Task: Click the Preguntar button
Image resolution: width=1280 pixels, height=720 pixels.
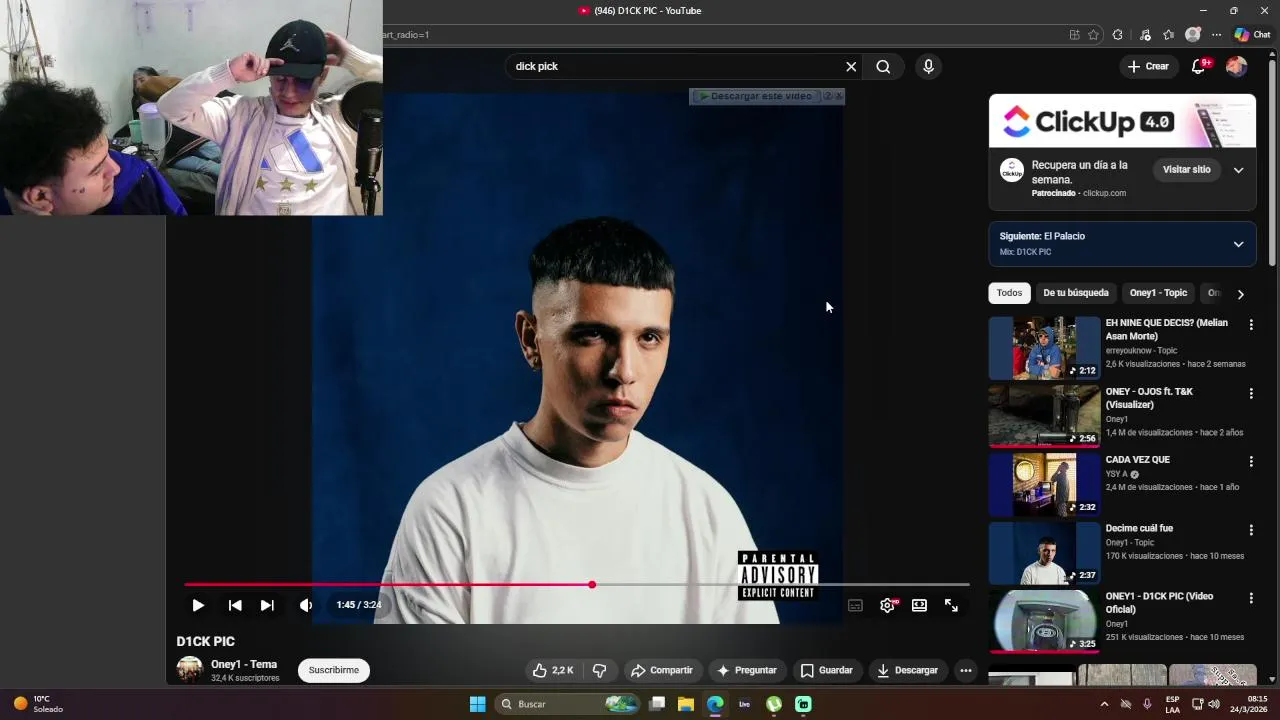Action: [x=746, y=670]
